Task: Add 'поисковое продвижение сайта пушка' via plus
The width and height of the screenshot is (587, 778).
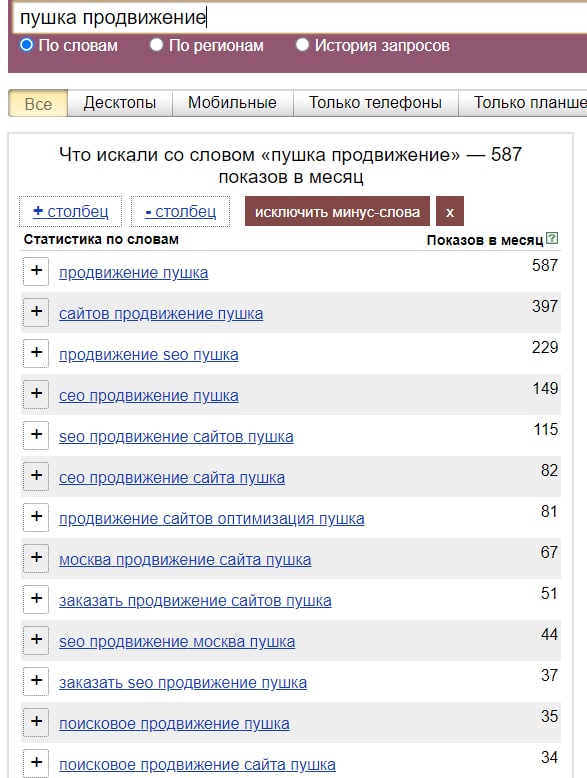Action: click(36, 763)
